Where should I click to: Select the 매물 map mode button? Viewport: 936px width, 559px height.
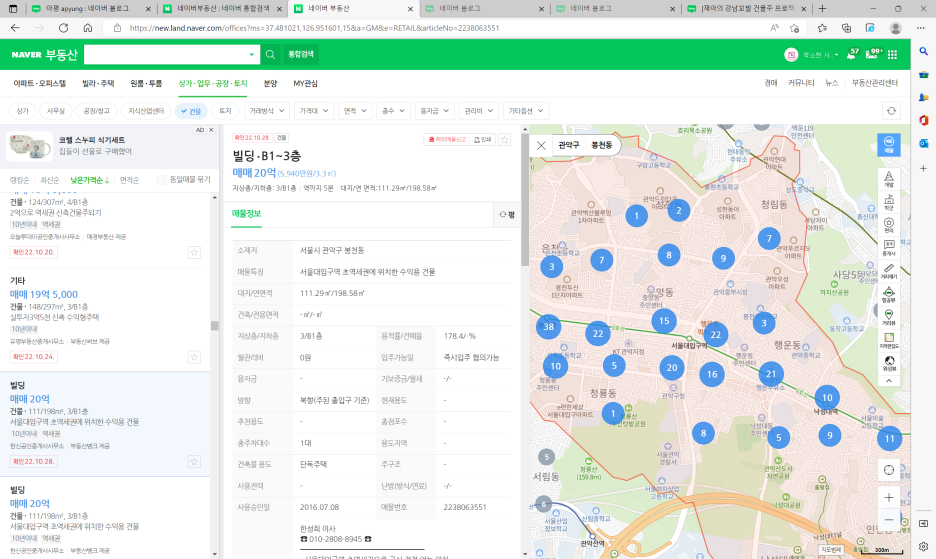tap(888, 145)
